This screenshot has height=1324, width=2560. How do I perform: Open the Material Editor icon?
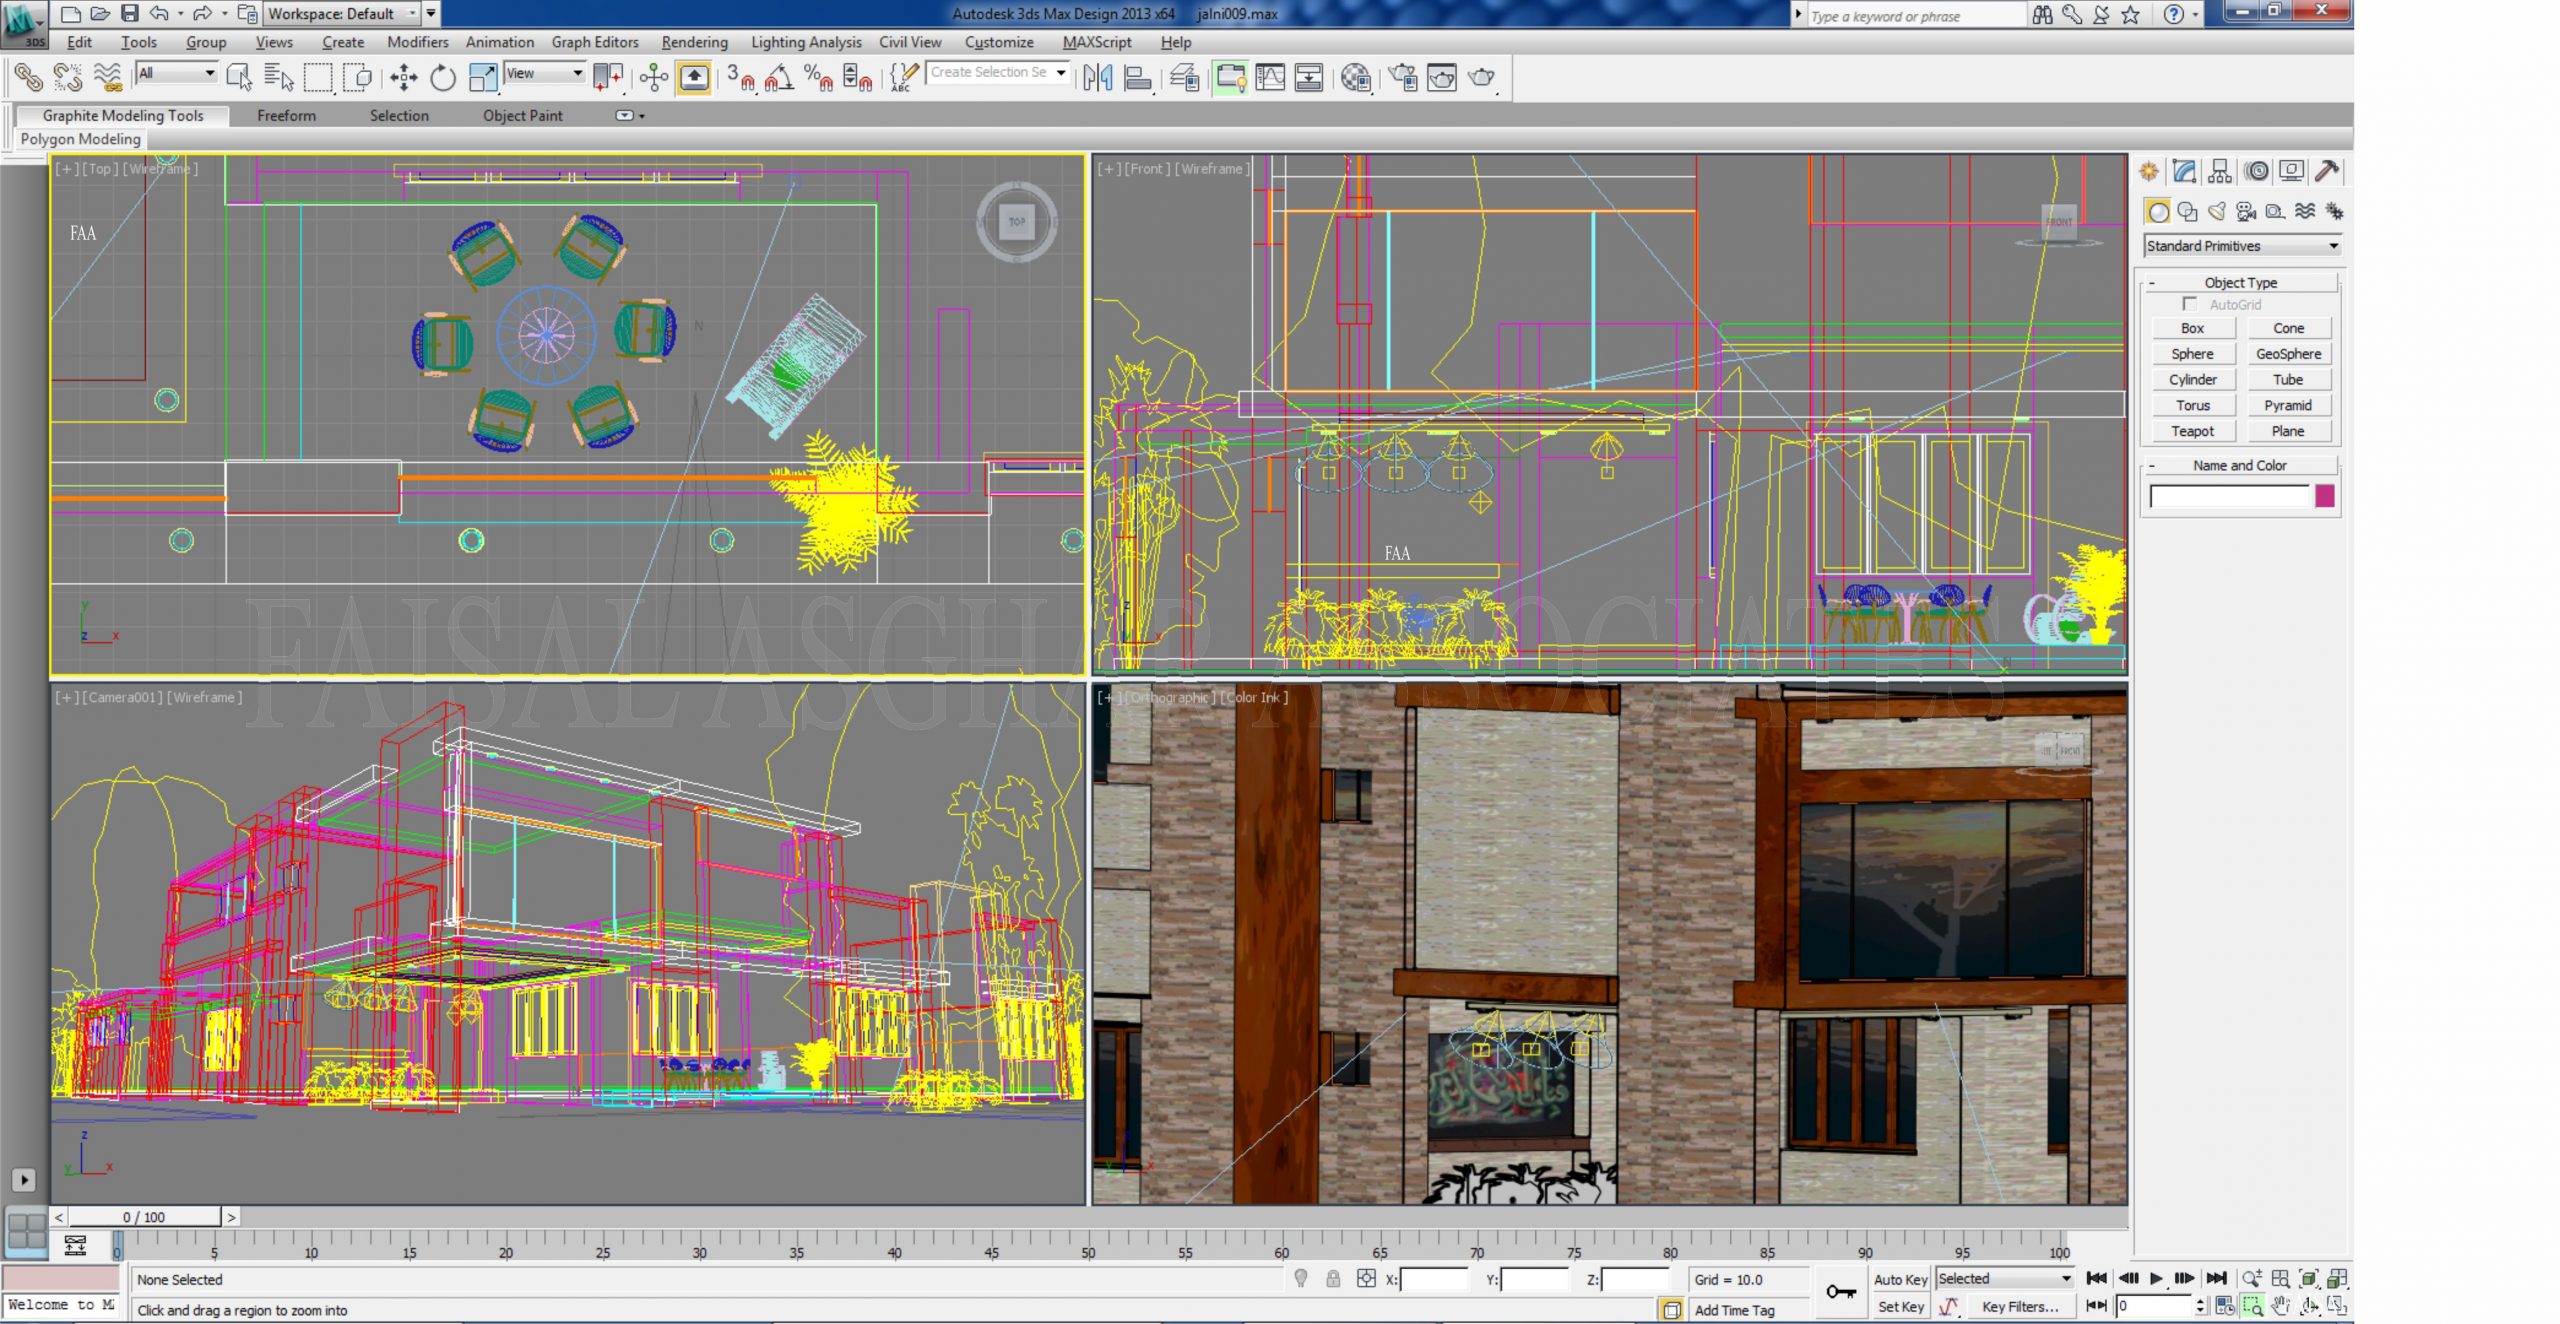[x=1355, y=77]
